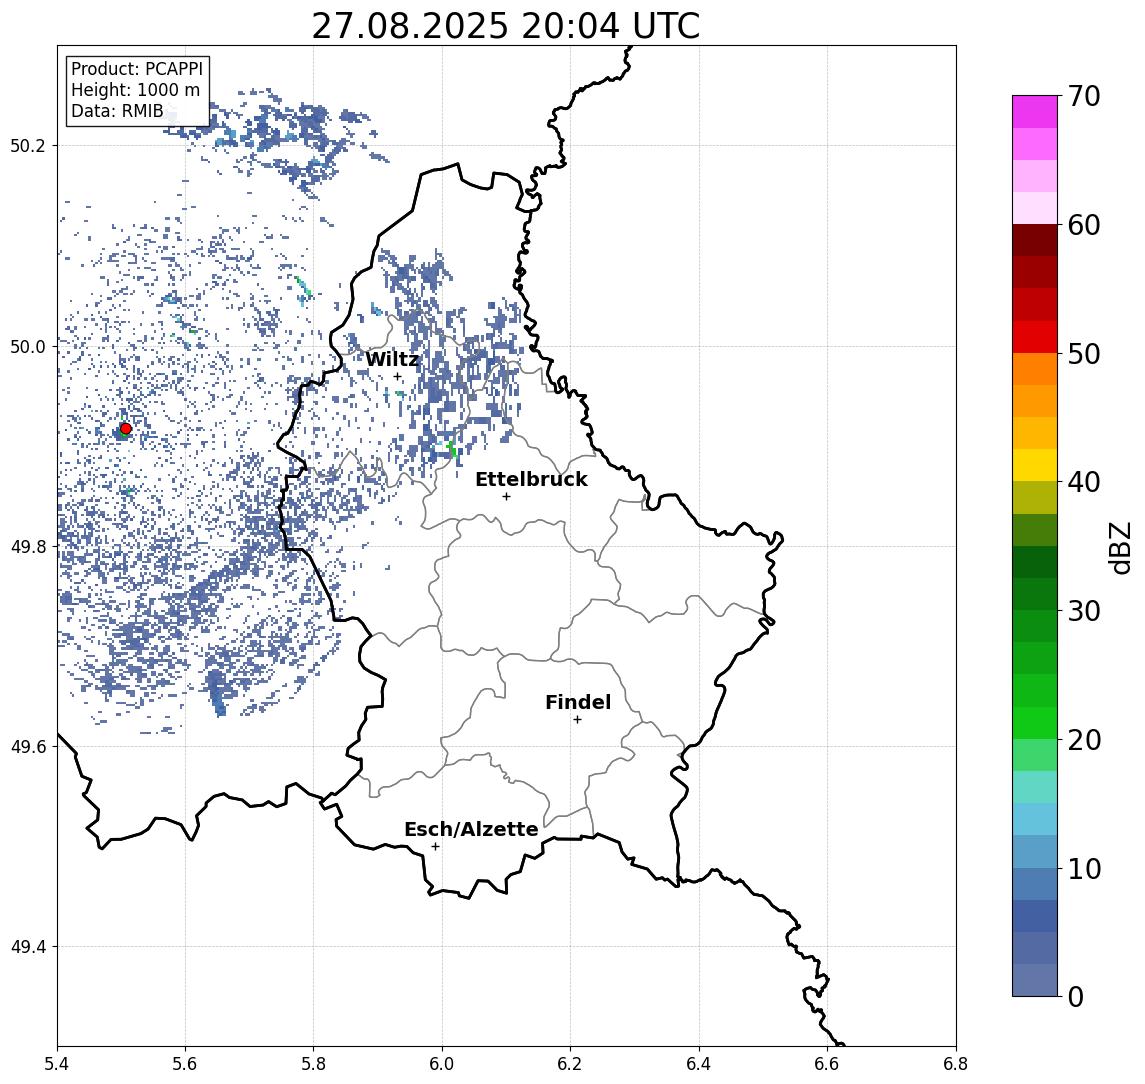Click the Ettelbruck station cross marker
1145x1084 pixels.
506,497
